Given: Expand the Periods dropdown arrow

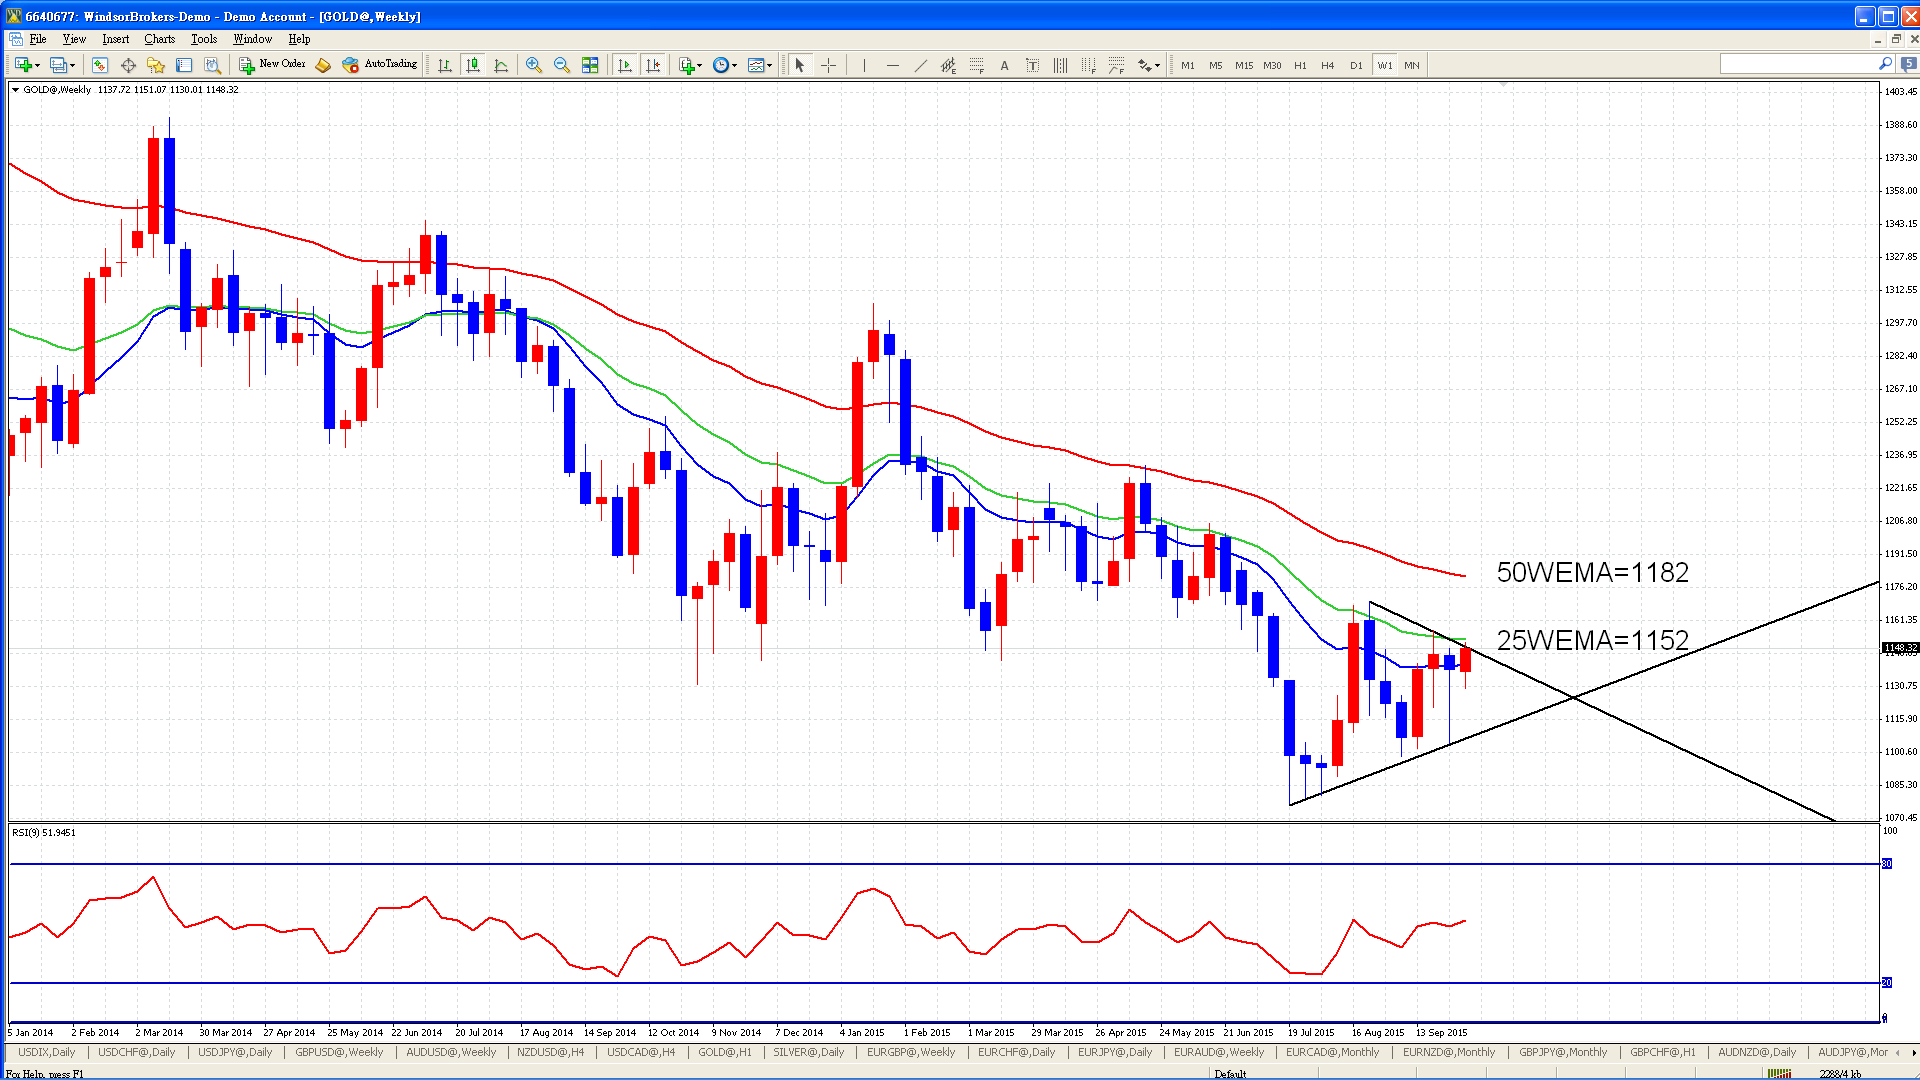Looking at the screenshot, I should tap(735, 66).
